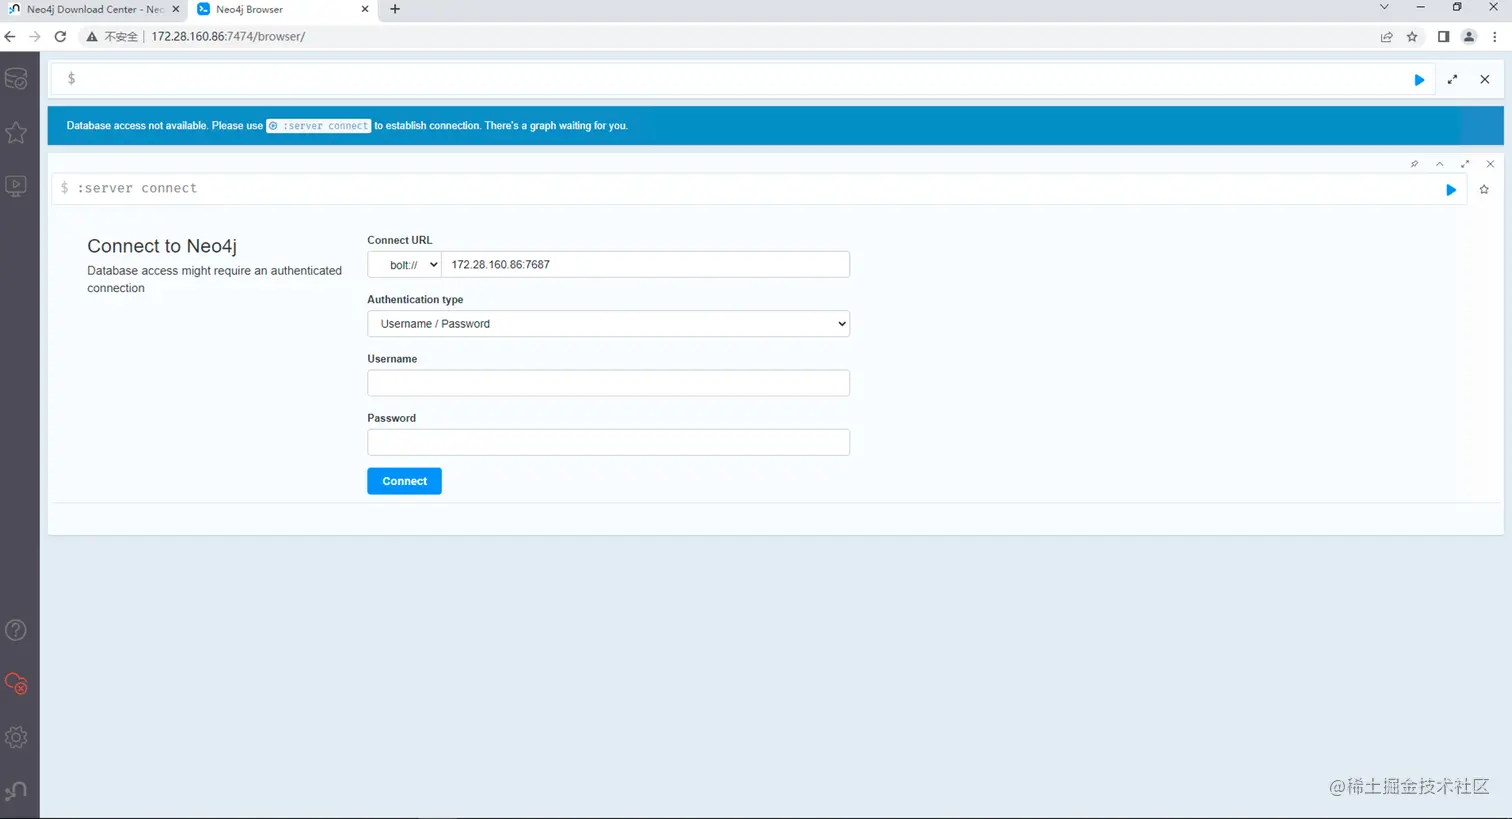Run the command in the top editor
Image resolution: width=1512 pixels, height=819 pixels.
point(1419,80)
